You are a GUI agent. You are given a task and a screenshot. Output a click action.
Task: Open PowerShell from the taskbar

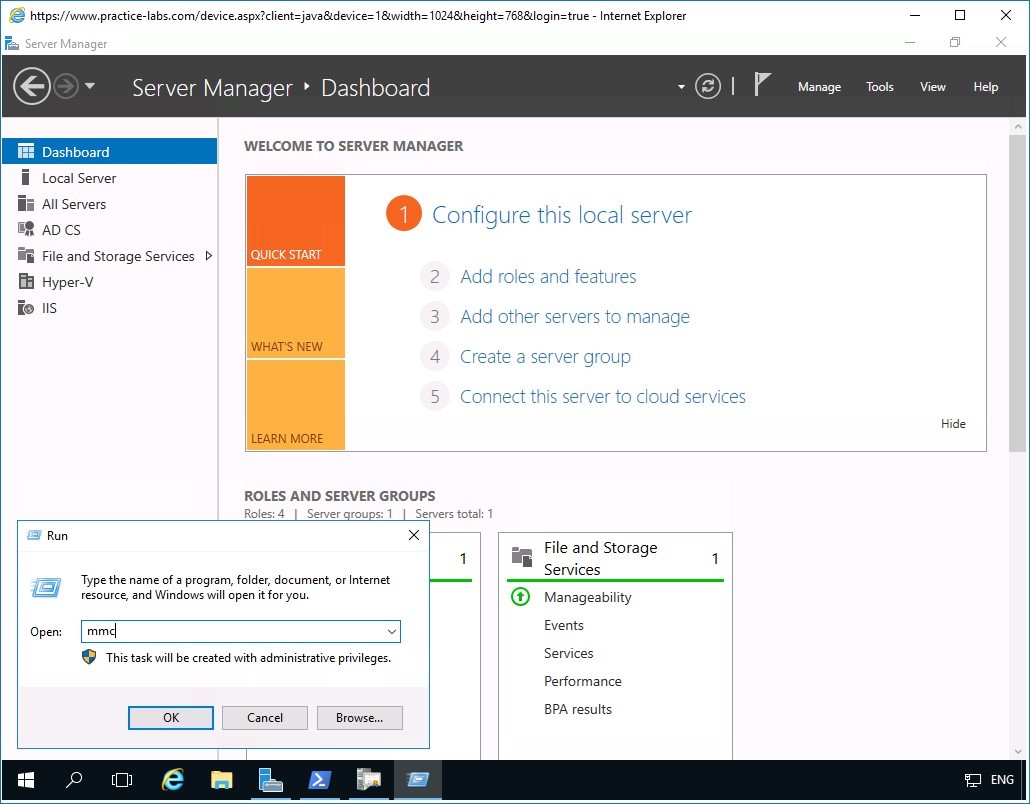coord(319,780)
